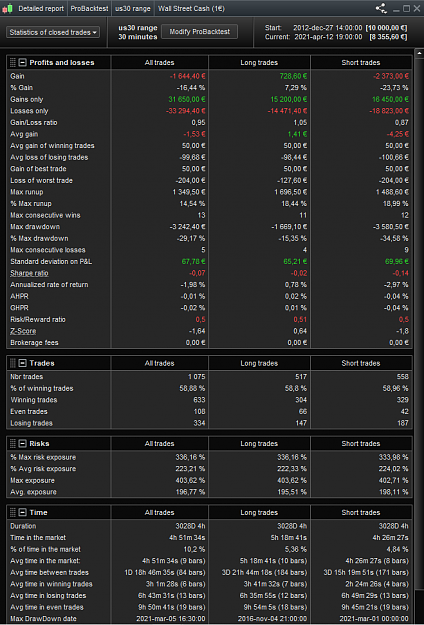Image resolution: width=424 pixels, height=625 pixels.
Task: Select the ProBacktest title tab
Action: point(89,8)
